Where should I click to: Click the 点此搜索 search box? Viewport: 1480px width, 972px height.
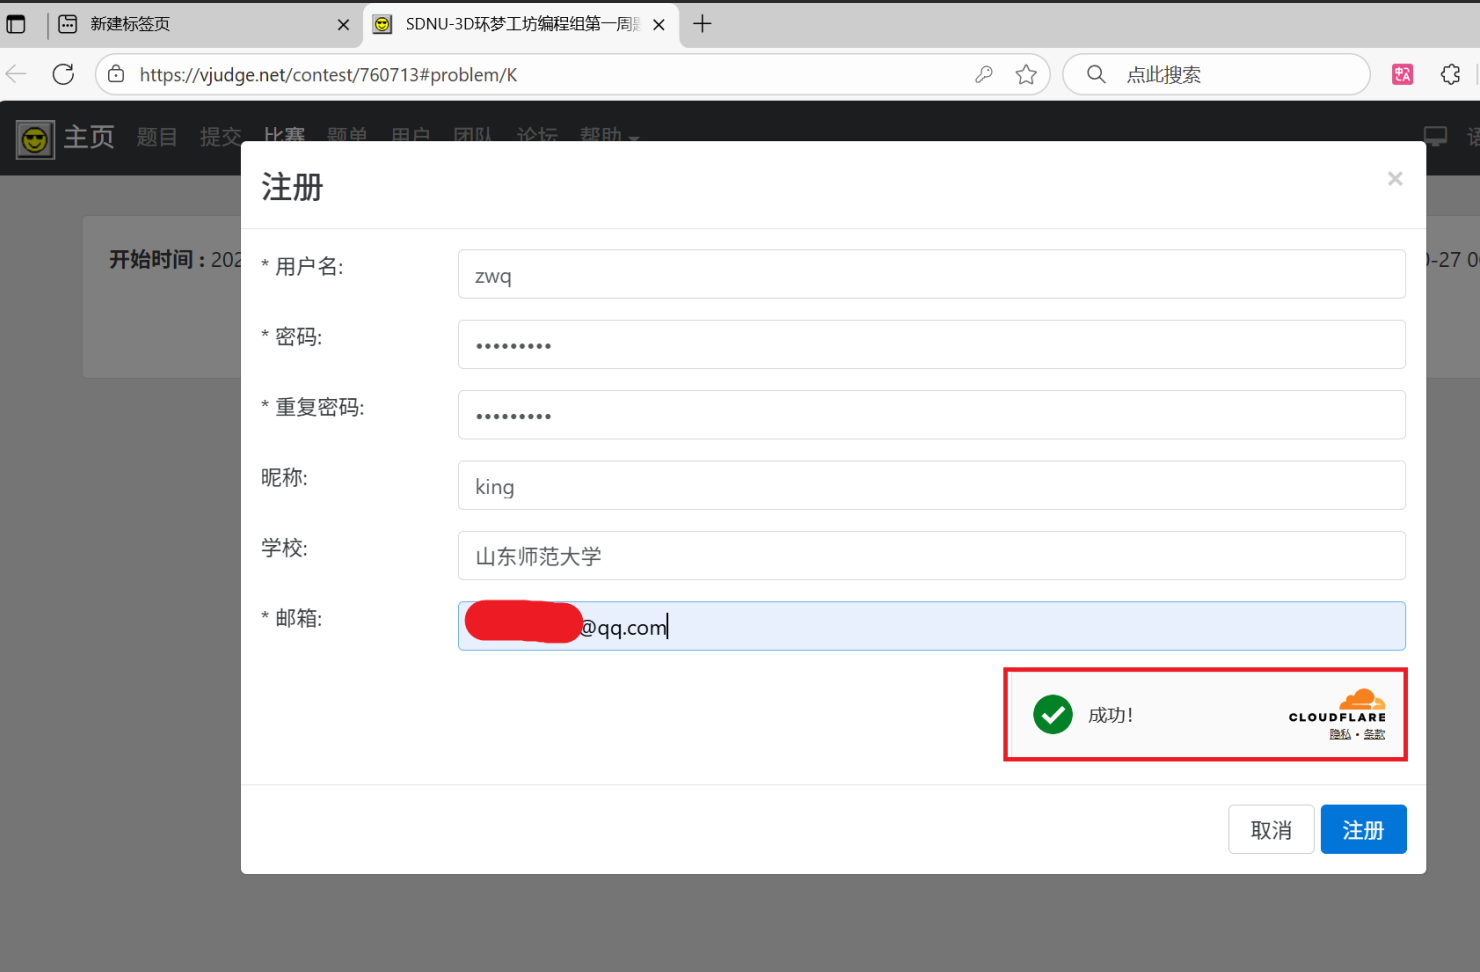1230,75
